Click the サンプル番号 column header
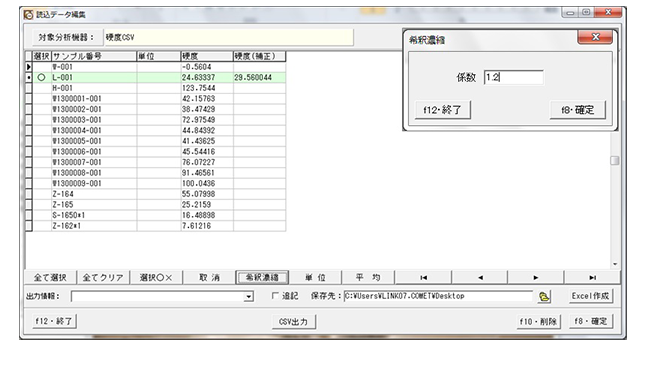The width and height of the screenshot is (648, 366). [x=94, y=56]
